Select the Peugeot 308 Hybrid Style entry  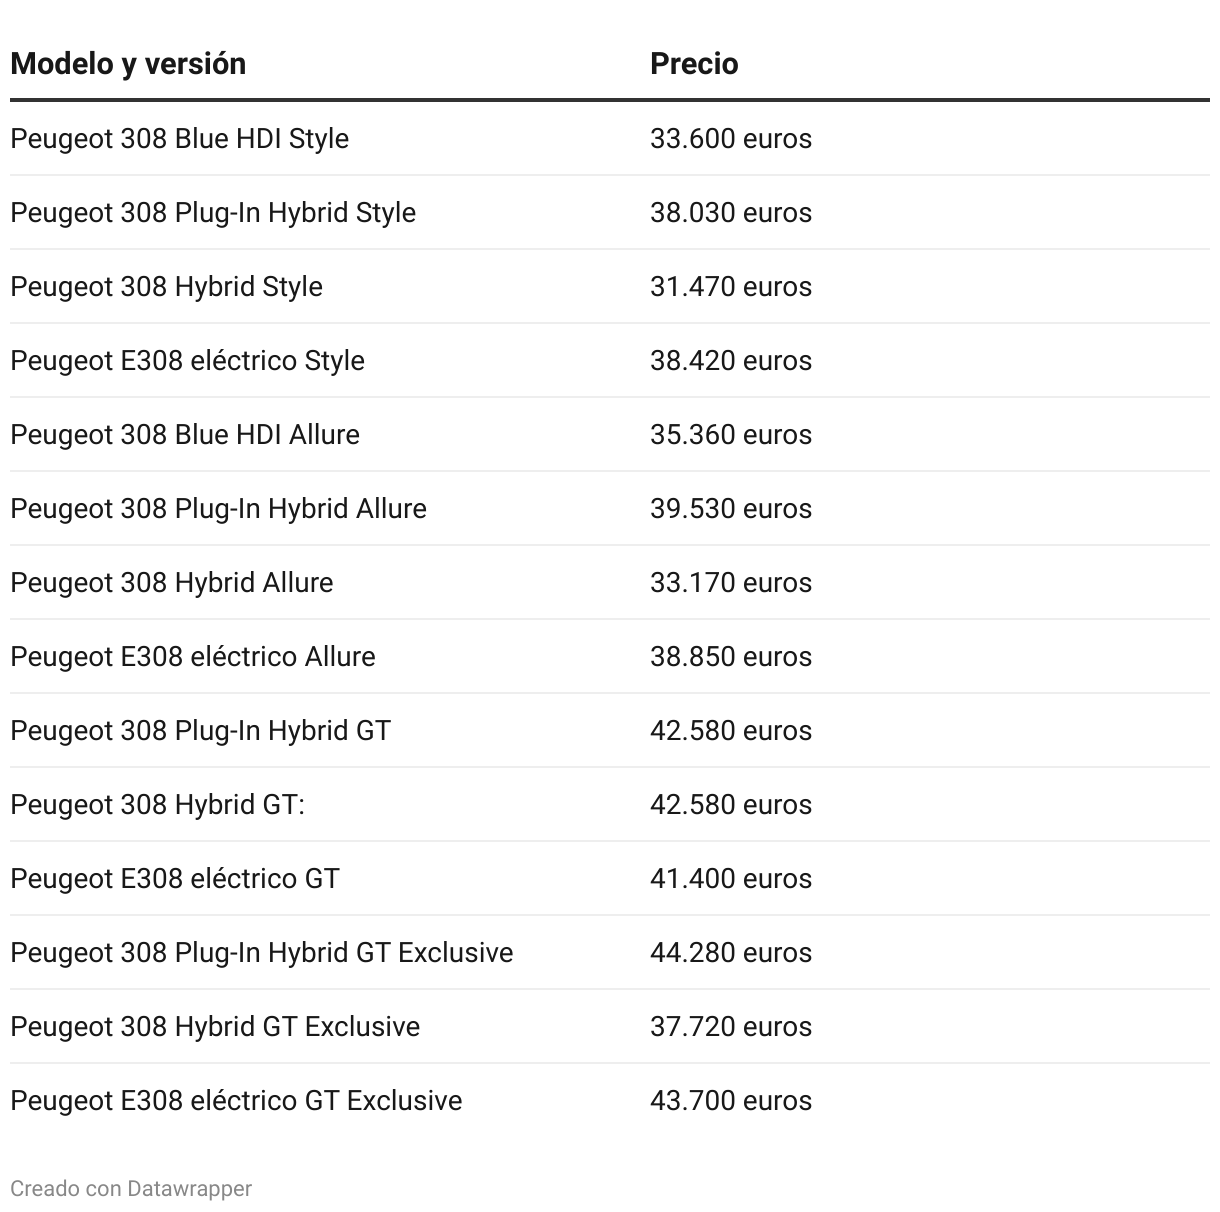click(167, 286)
